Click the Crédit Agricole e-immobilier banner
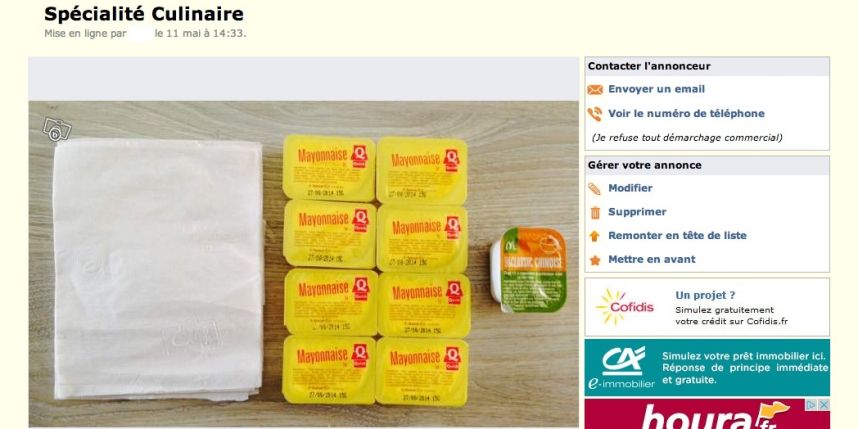858x429 pixels. (x=707, y=367)
